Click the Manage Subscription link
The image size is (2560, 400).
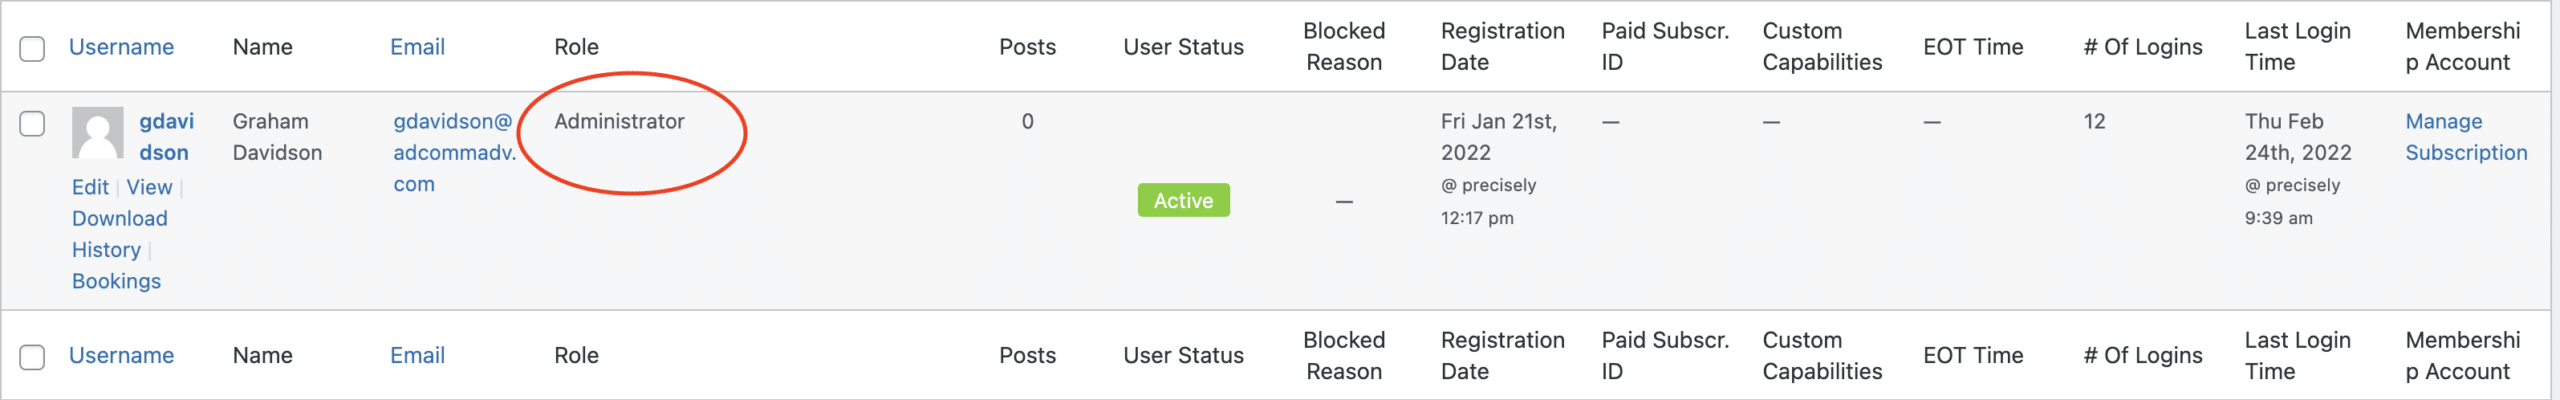tap(2466, 137)
